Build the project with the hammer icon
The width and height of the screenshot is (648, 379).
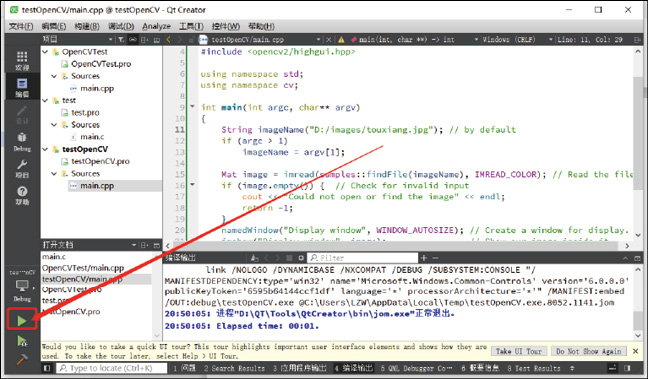point(22,360)
